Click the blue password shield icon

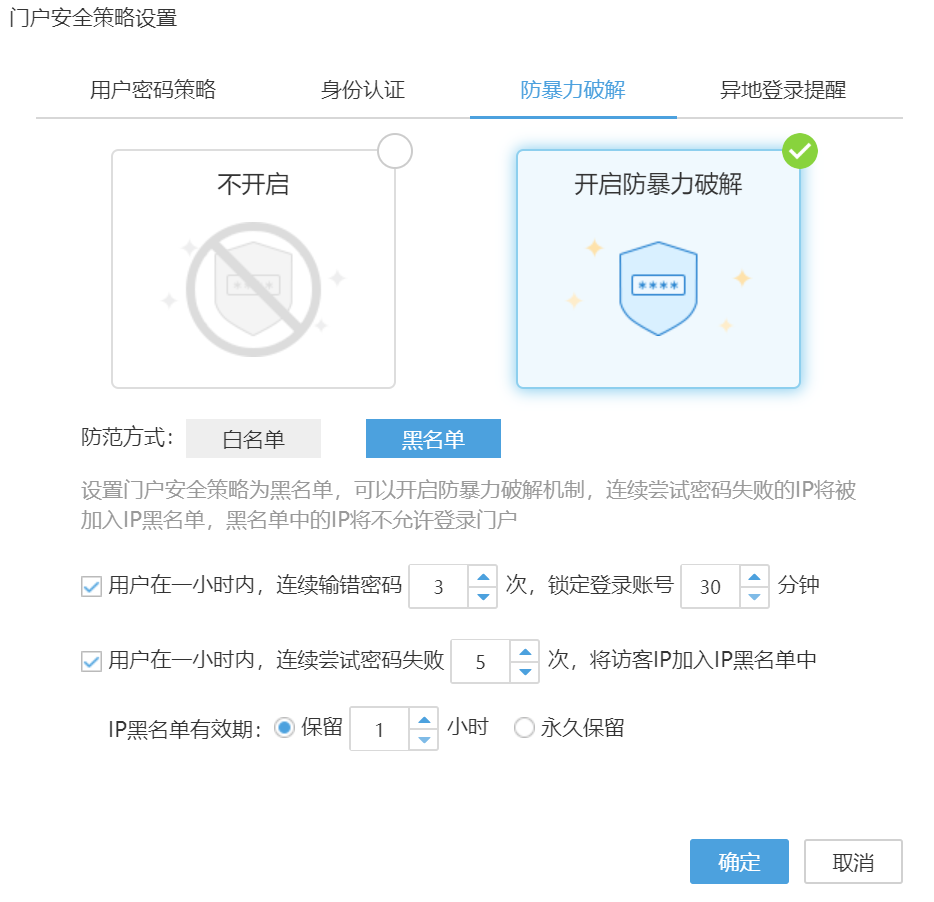(658, 287)
